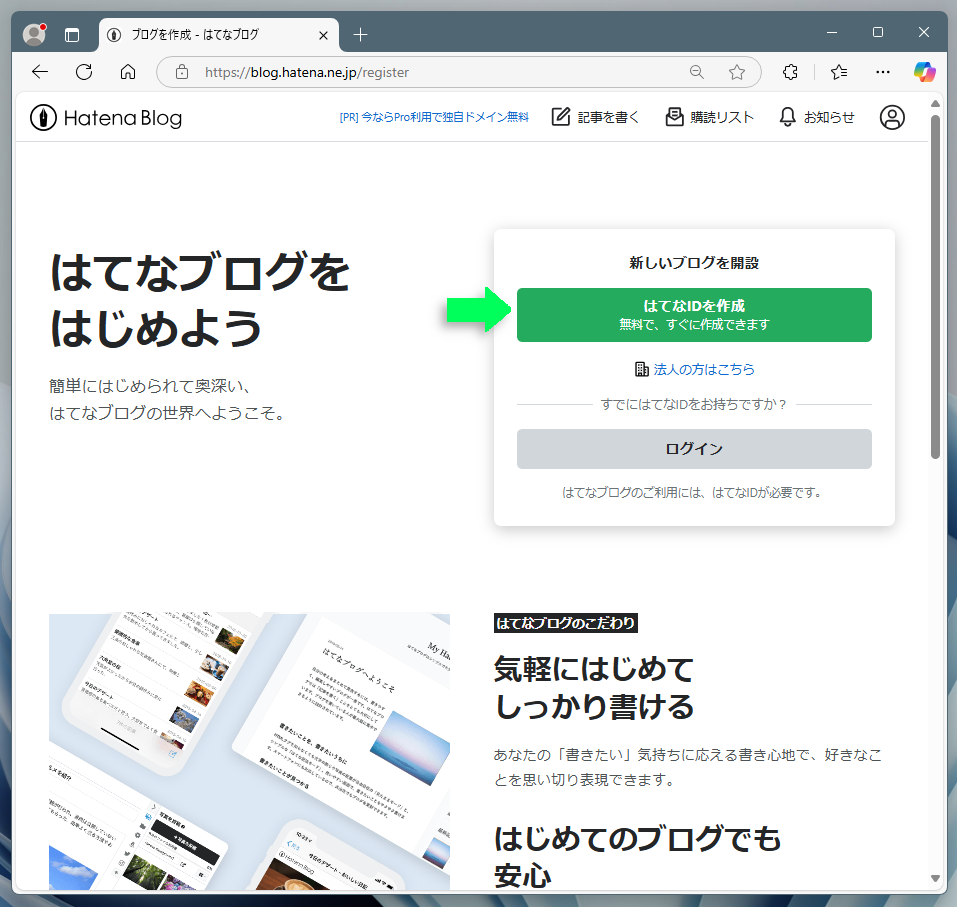The height and width of the screenshot is (907, 957).
Task: Add page to favorites star icon
Action: [x=737, y=72]
